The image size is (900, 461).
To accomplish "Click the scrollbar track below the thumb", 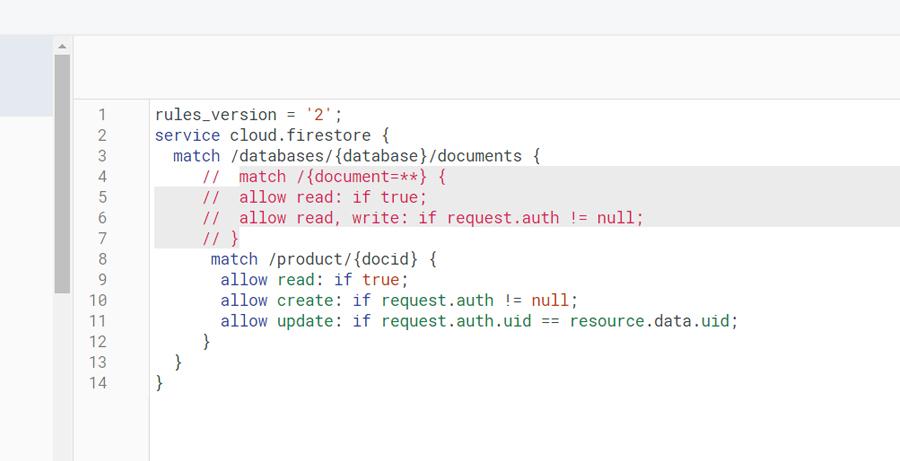I will point(62,377).
